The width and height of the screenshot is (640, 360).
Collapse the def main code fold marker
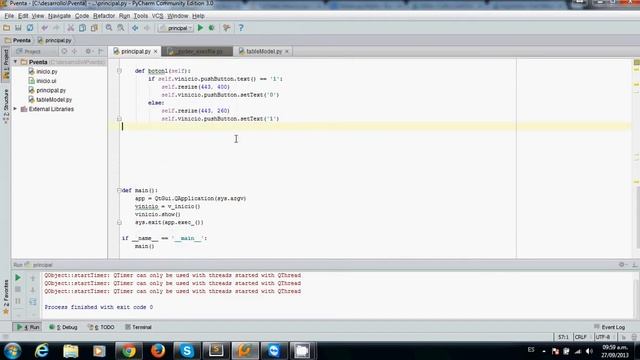119,190
